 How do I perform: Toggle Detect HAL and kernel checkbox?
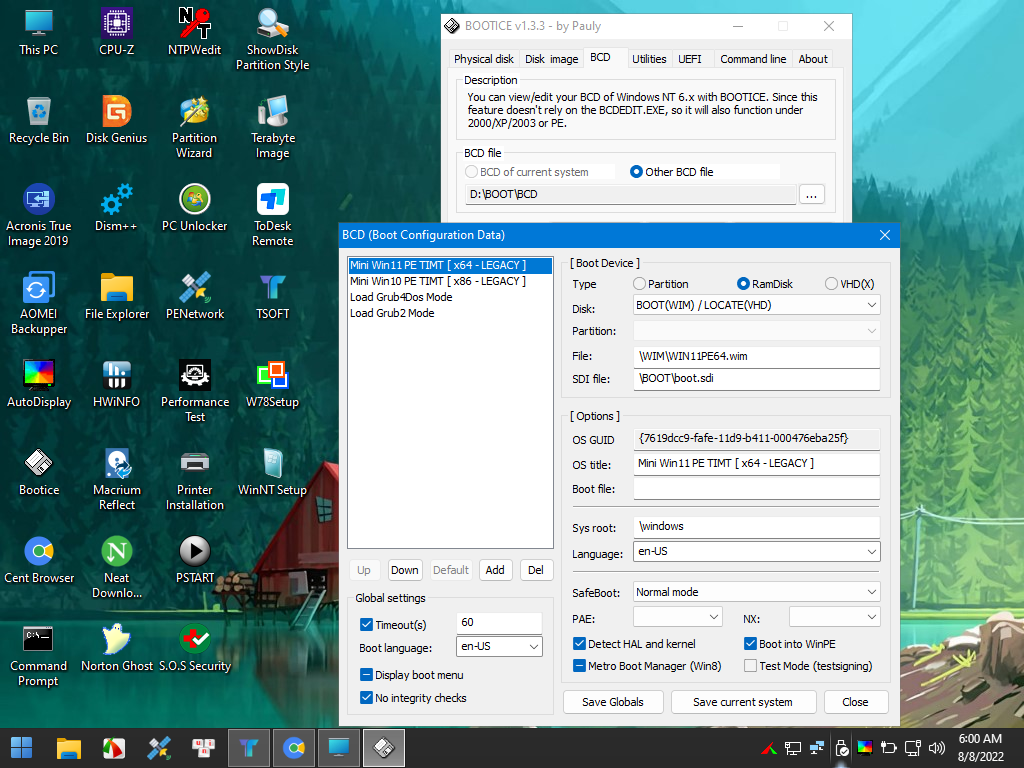click(579, 643)
